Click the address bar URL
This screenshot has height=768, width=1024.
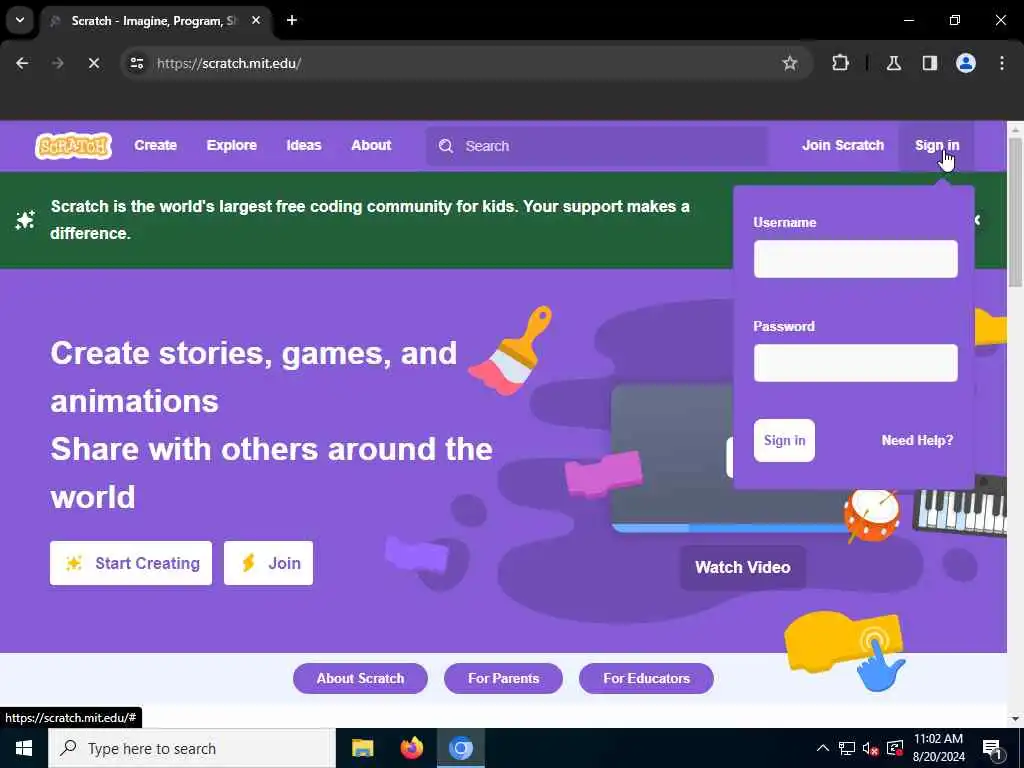pyautogui.click(x=229, y=63)
